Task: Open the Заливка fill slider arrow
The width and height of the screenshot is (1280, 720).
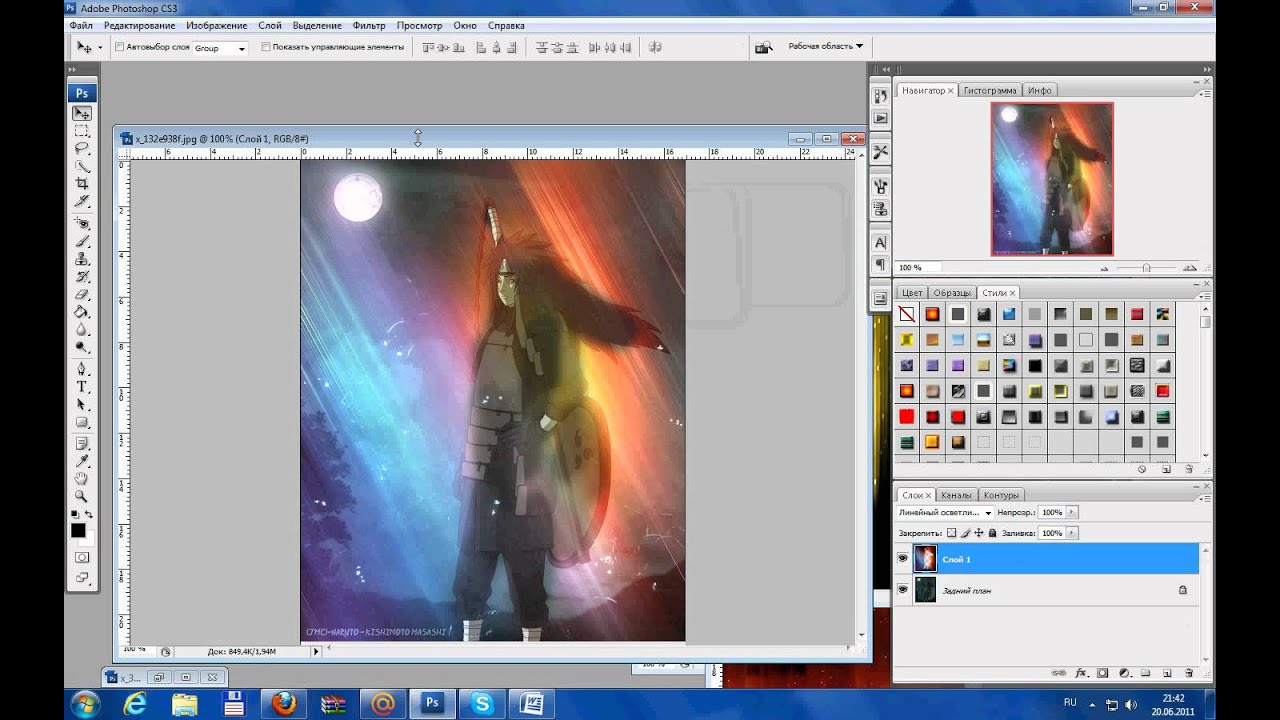Action: coord(1072,534)
